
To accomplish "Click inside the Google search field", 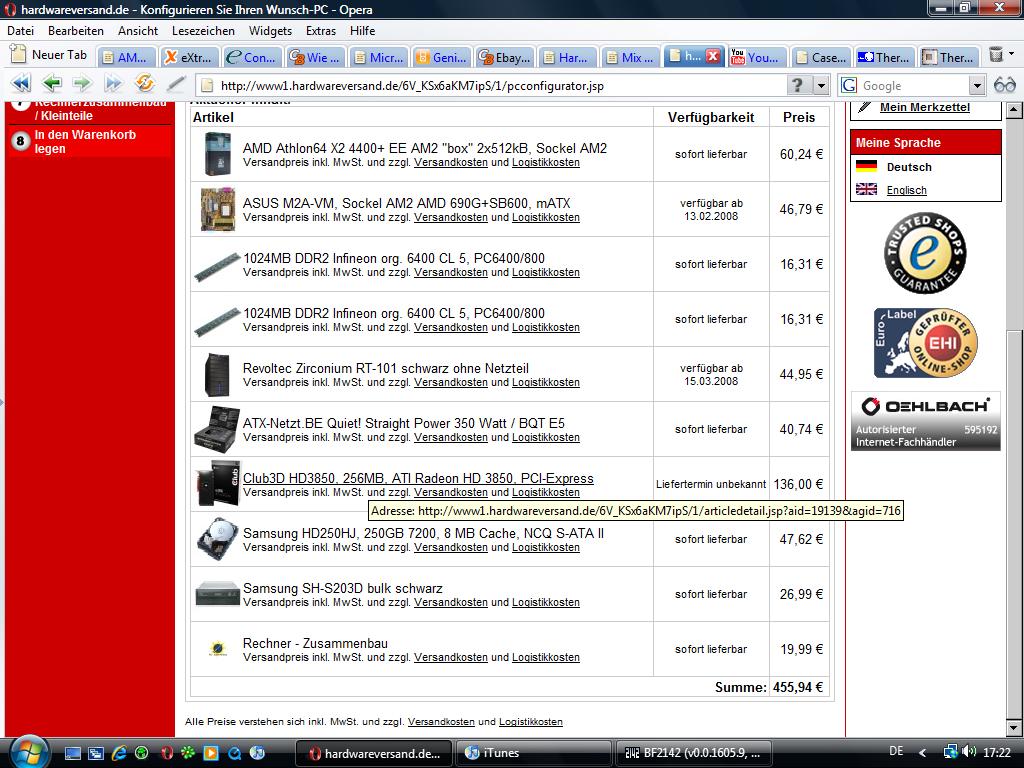I will (914, 86).
